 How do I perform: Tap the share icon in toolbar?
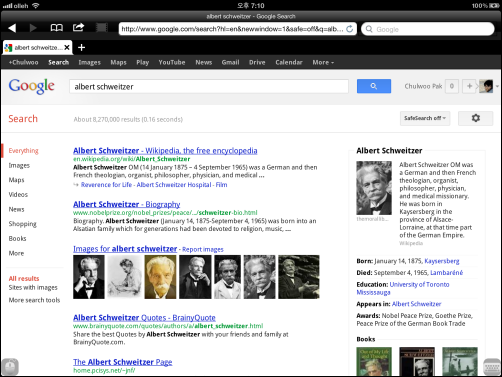click(78, 27)
